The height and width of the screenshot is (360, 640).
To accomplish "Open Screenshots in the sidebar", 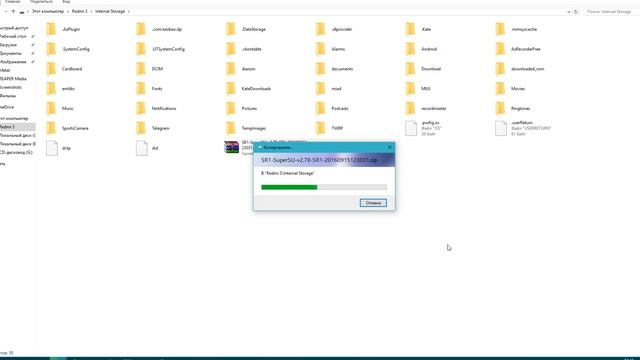I will 11,87.
